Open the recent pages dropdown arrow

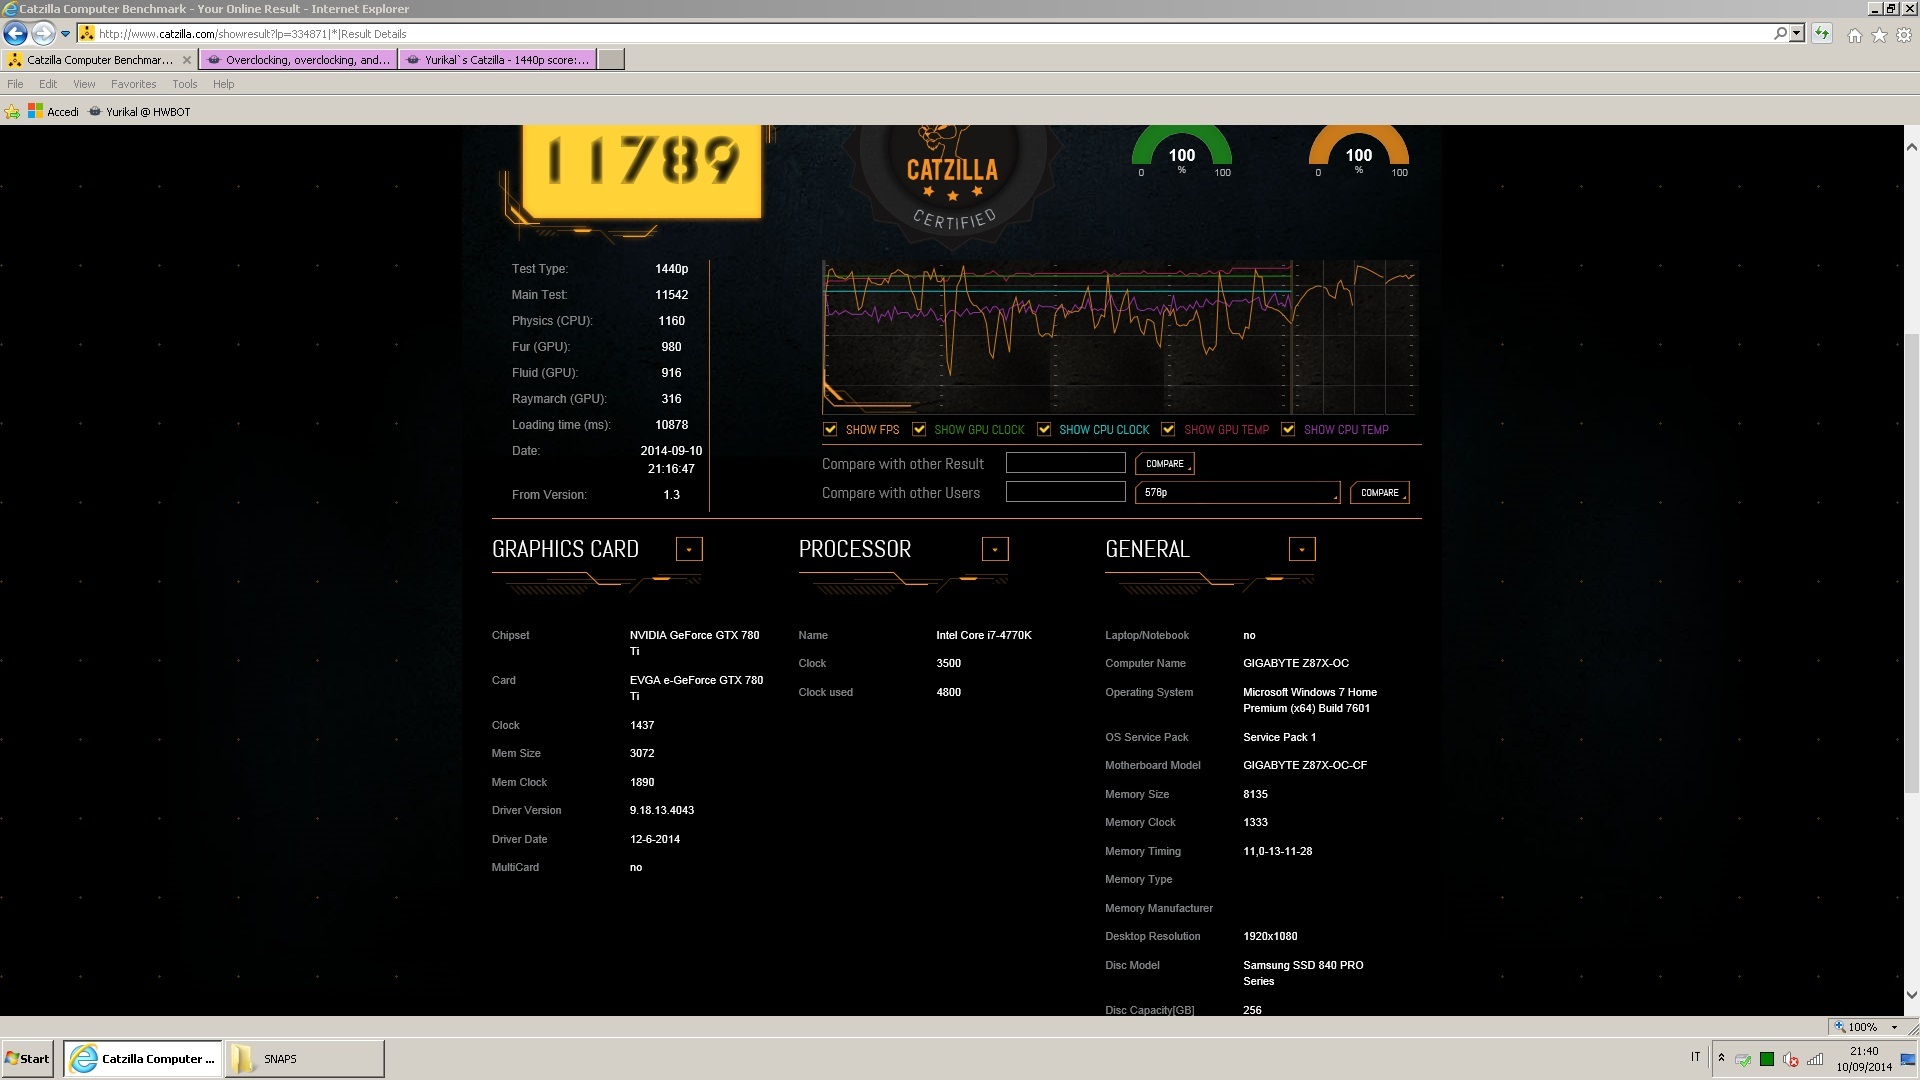(66, 33)
